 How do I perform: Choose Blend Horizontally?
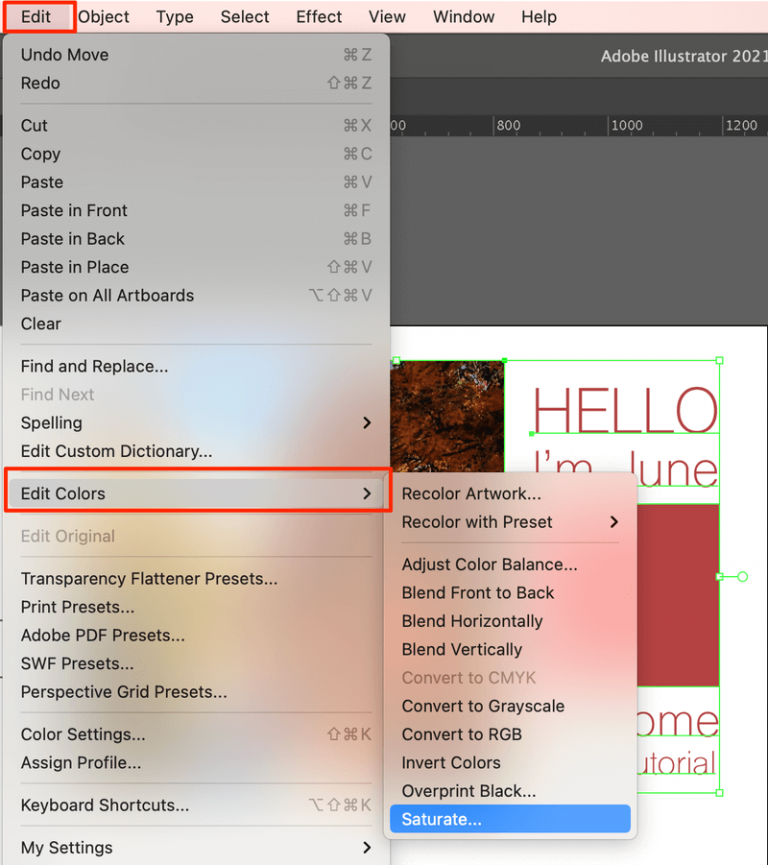pos(510,621)
